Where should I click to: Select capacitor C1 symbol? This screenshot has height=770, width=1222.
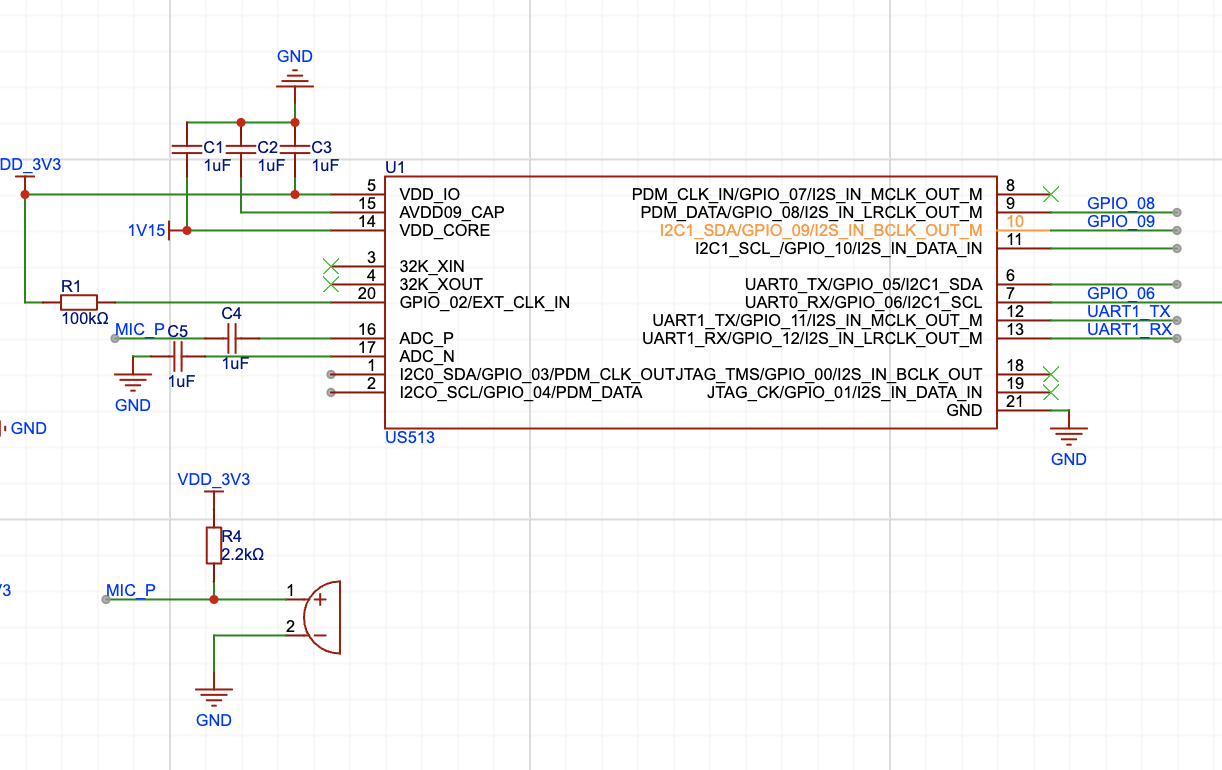[x=186, y=148]
